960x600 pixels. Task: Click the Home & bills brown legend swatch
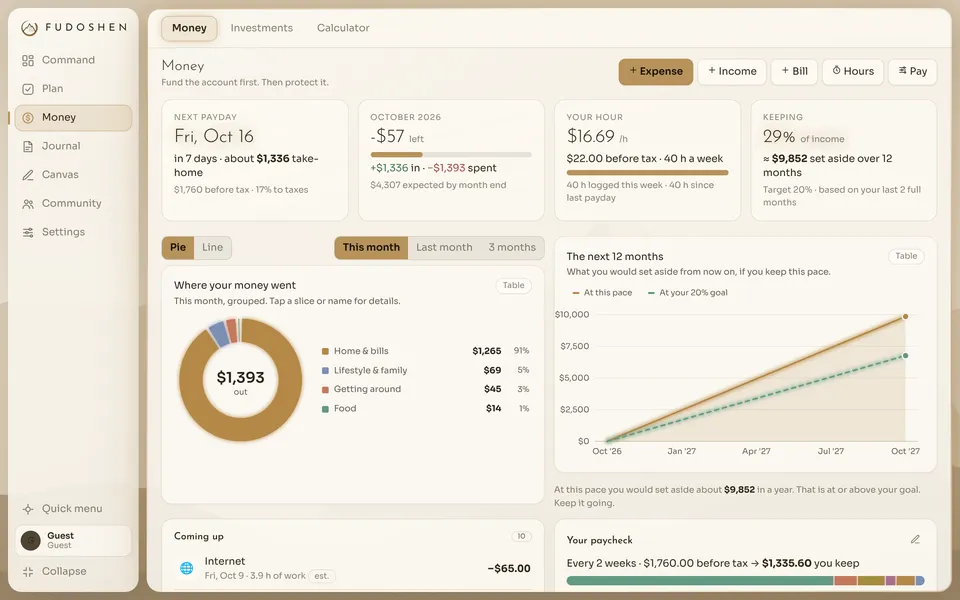pyautogui.click(x=325, y=351)
